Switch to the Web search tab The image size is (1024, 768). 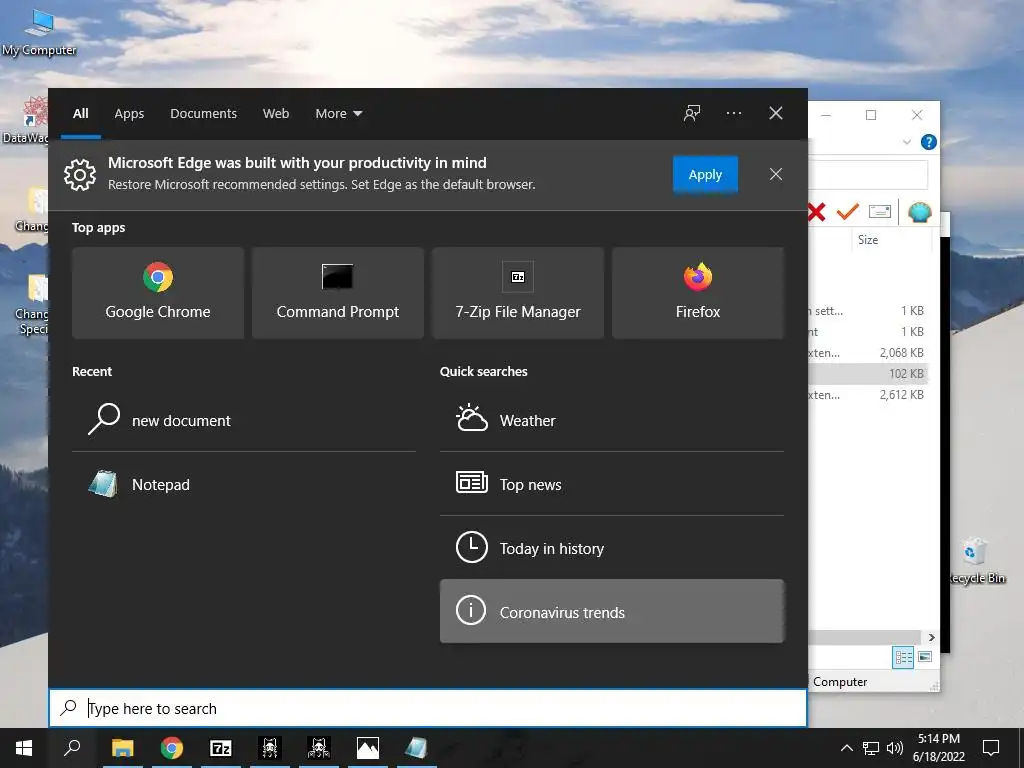click(276, 114)
